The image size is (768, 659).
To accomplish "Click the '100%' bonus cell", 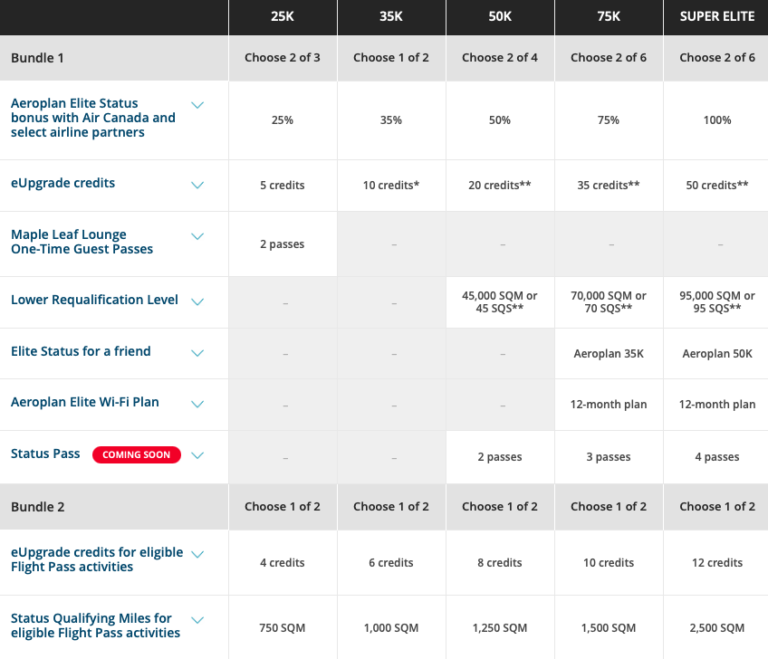I will pyautogui.click(x=717, y=120).
